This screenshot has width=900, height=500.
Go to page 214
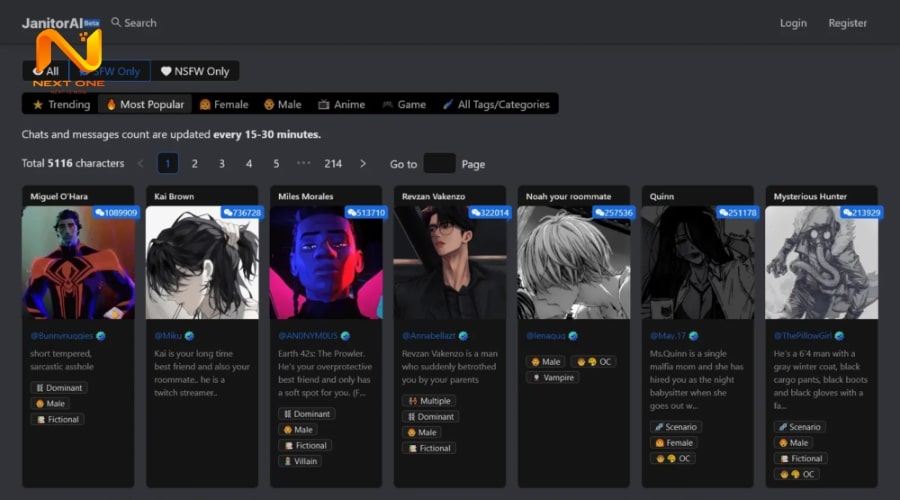point(333,163)
